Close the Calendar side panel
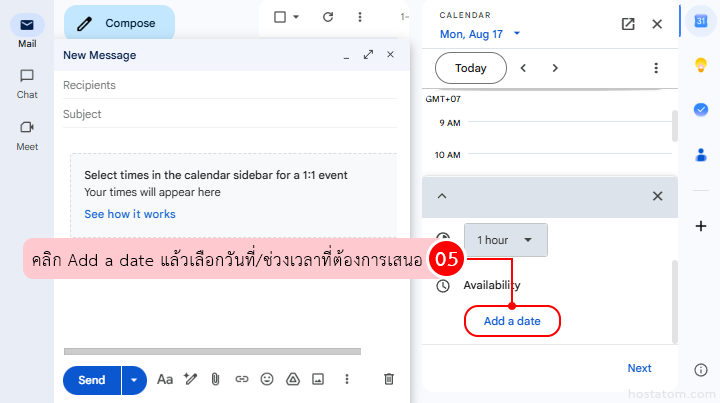720x403 pixels. [x=657, y=24]
